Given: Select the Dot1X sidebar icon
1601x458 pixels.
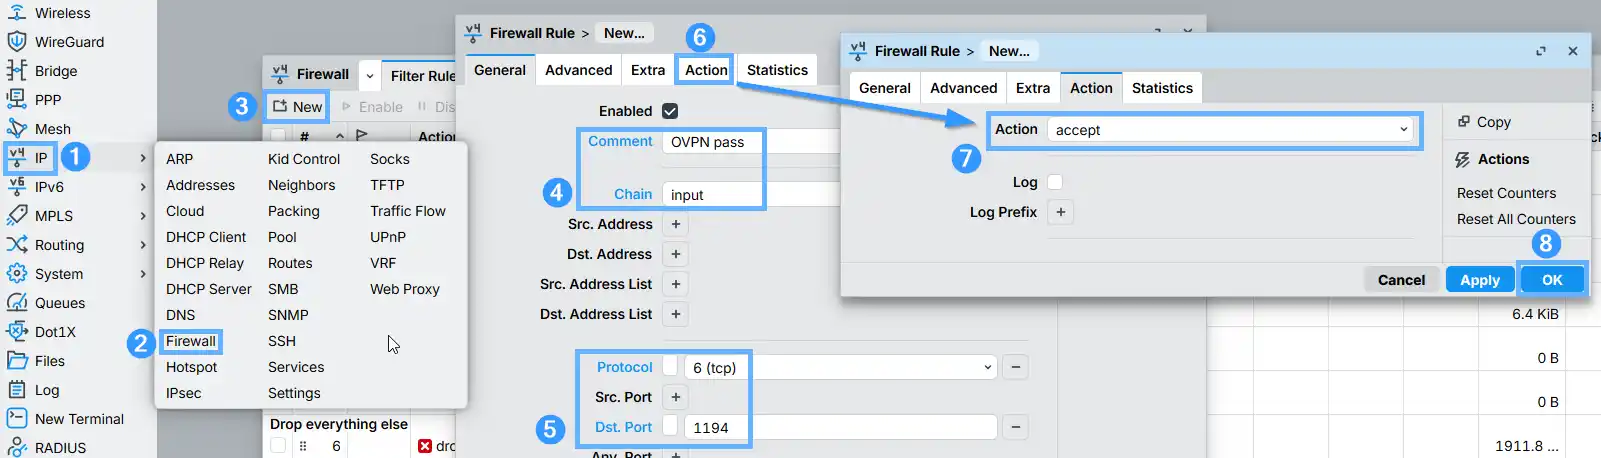Looking at the screenshot, I should (x=17, y=332).
